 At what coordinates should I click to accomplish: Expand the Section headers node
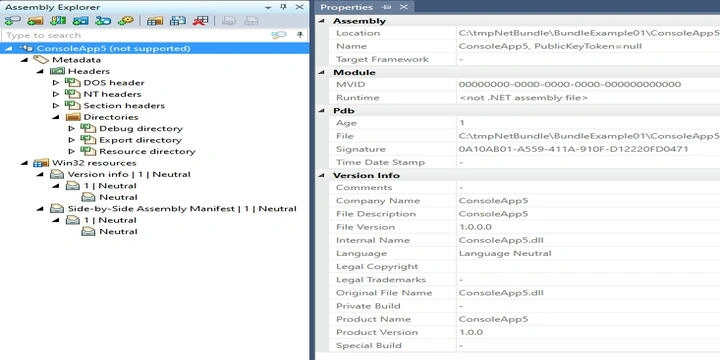(56, 106)
